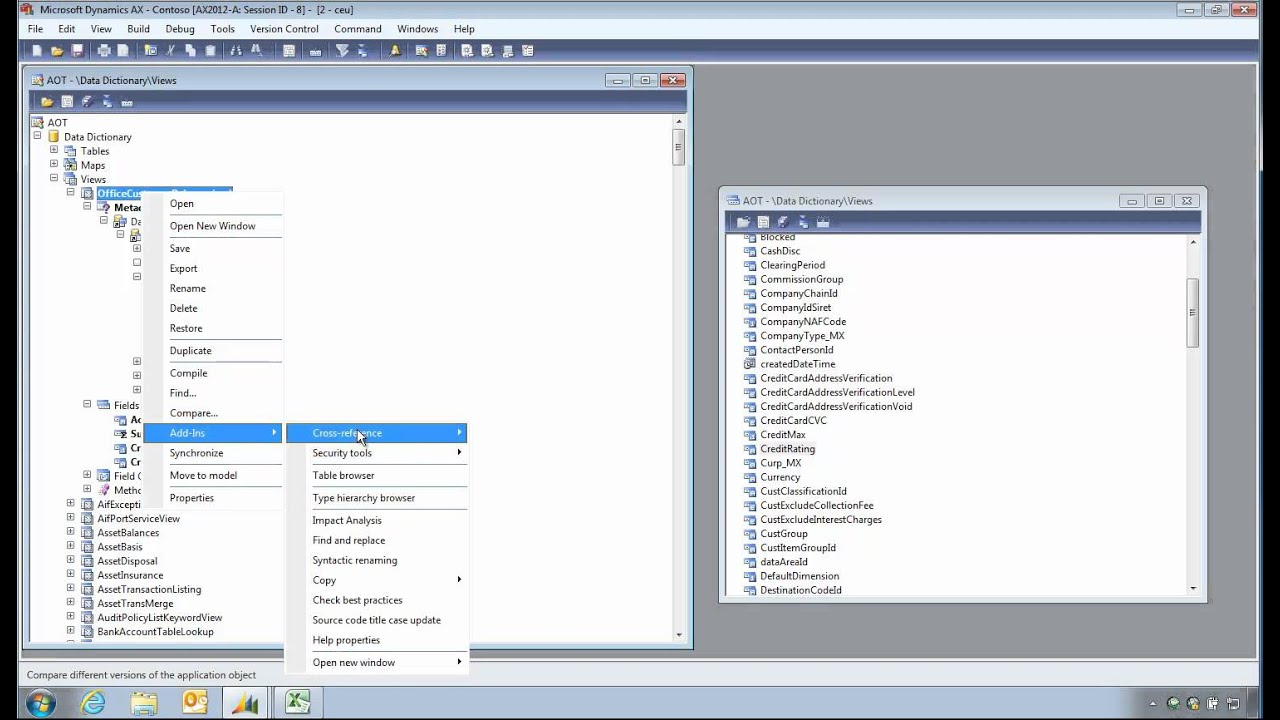This screenshot has height=720, width=1280.
Task: Open Outlook from the Windows taskbar
Action: (x=195, y=703)
